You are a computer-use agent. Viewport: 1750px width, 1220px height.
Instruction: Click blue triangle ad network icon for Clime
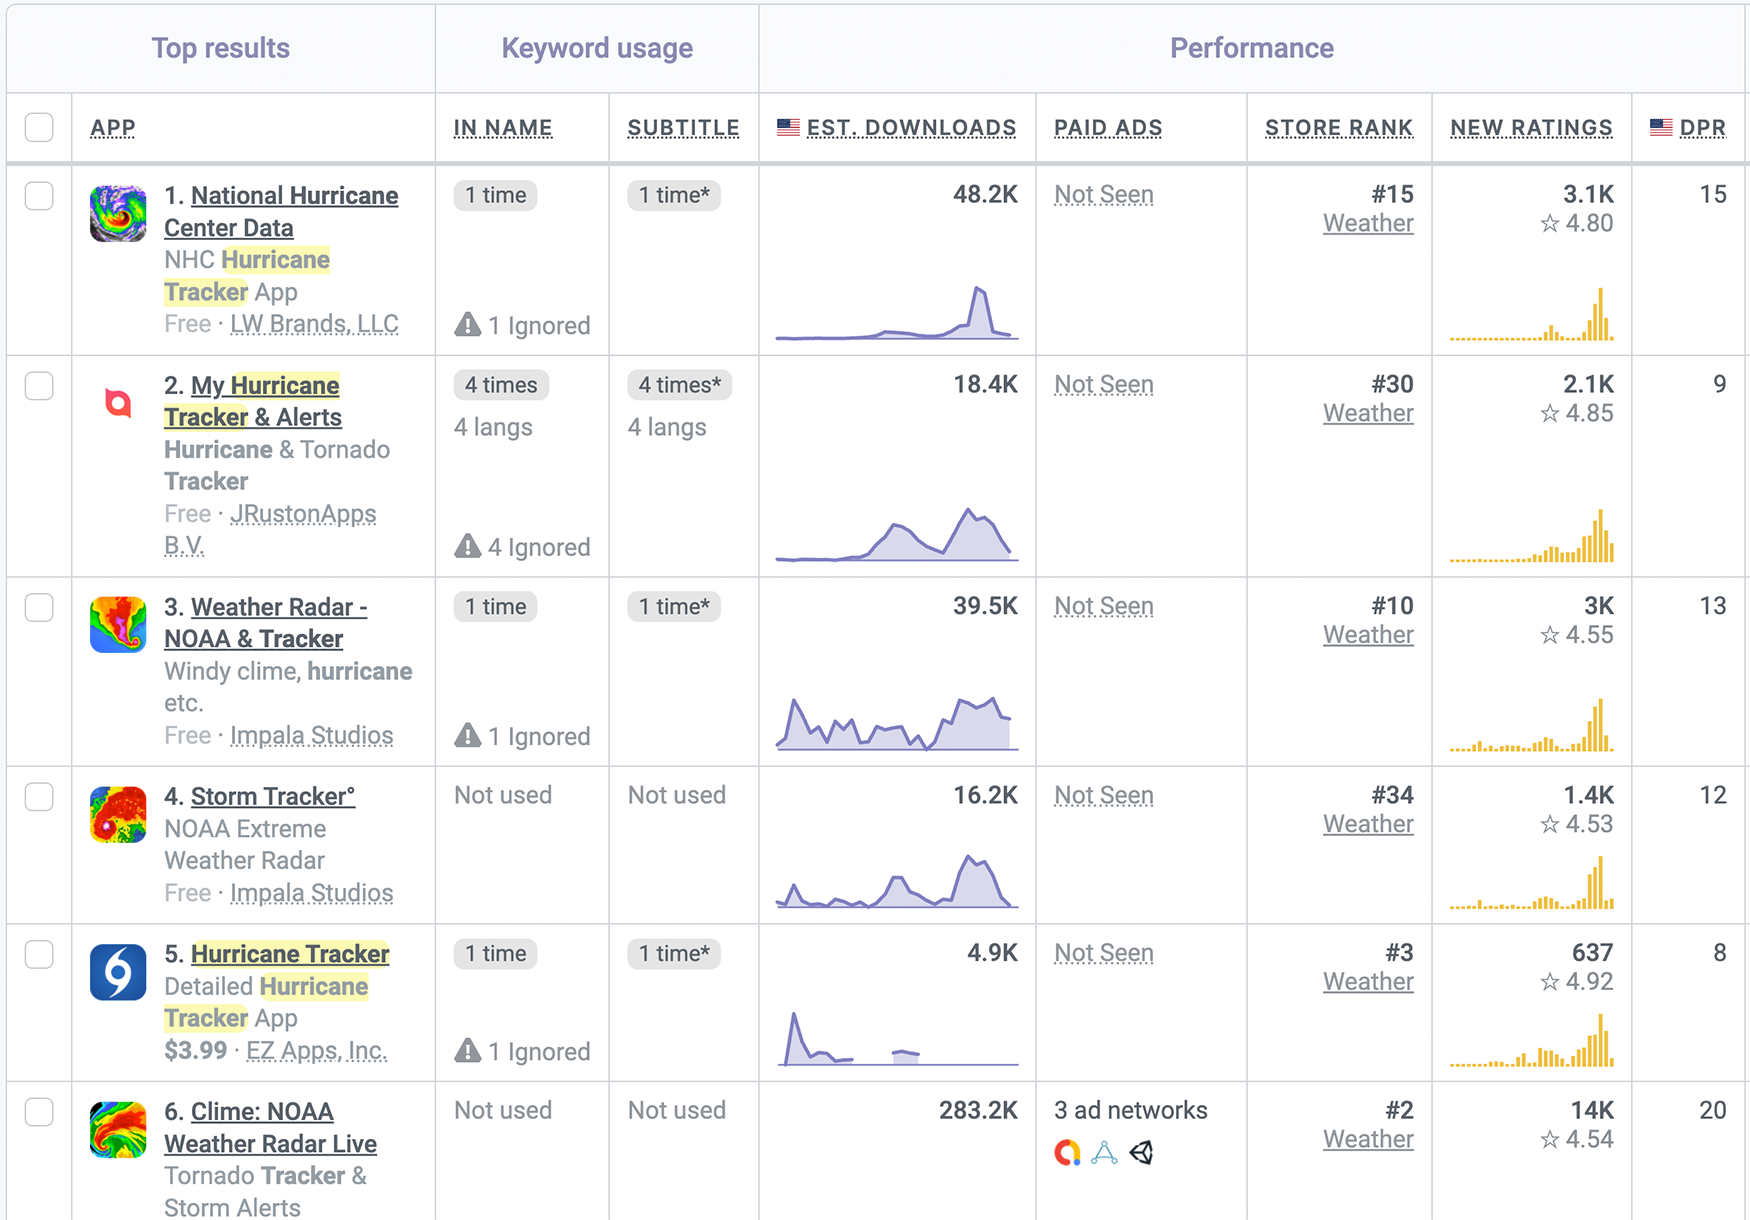point(1104,1153)
